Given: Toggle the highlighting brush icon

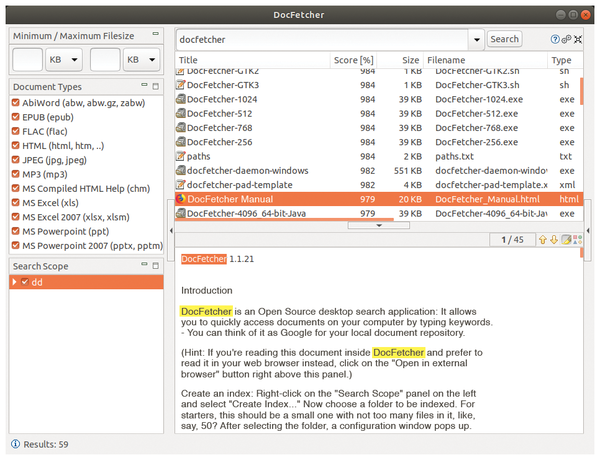Looking at the screenshot, I should (x=566, y=240).
